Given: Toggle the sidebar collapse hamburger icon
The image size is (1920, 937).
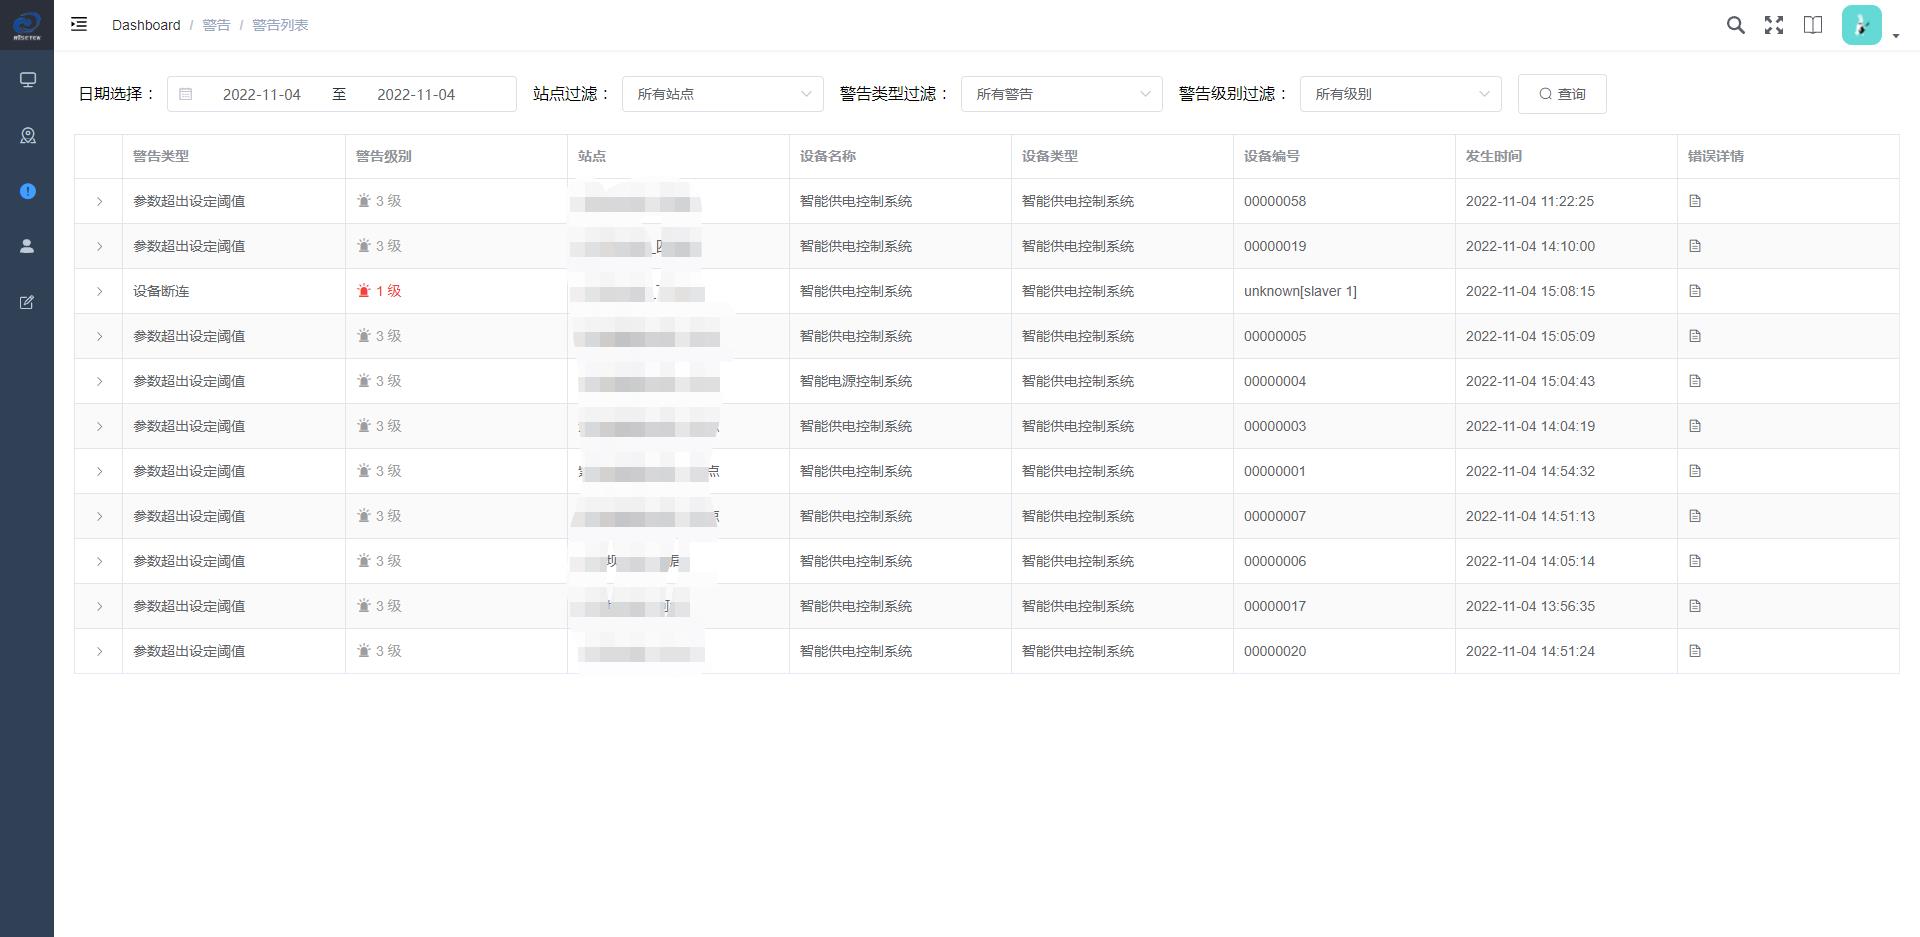Looking at the screenshot, I should (79, 24).
